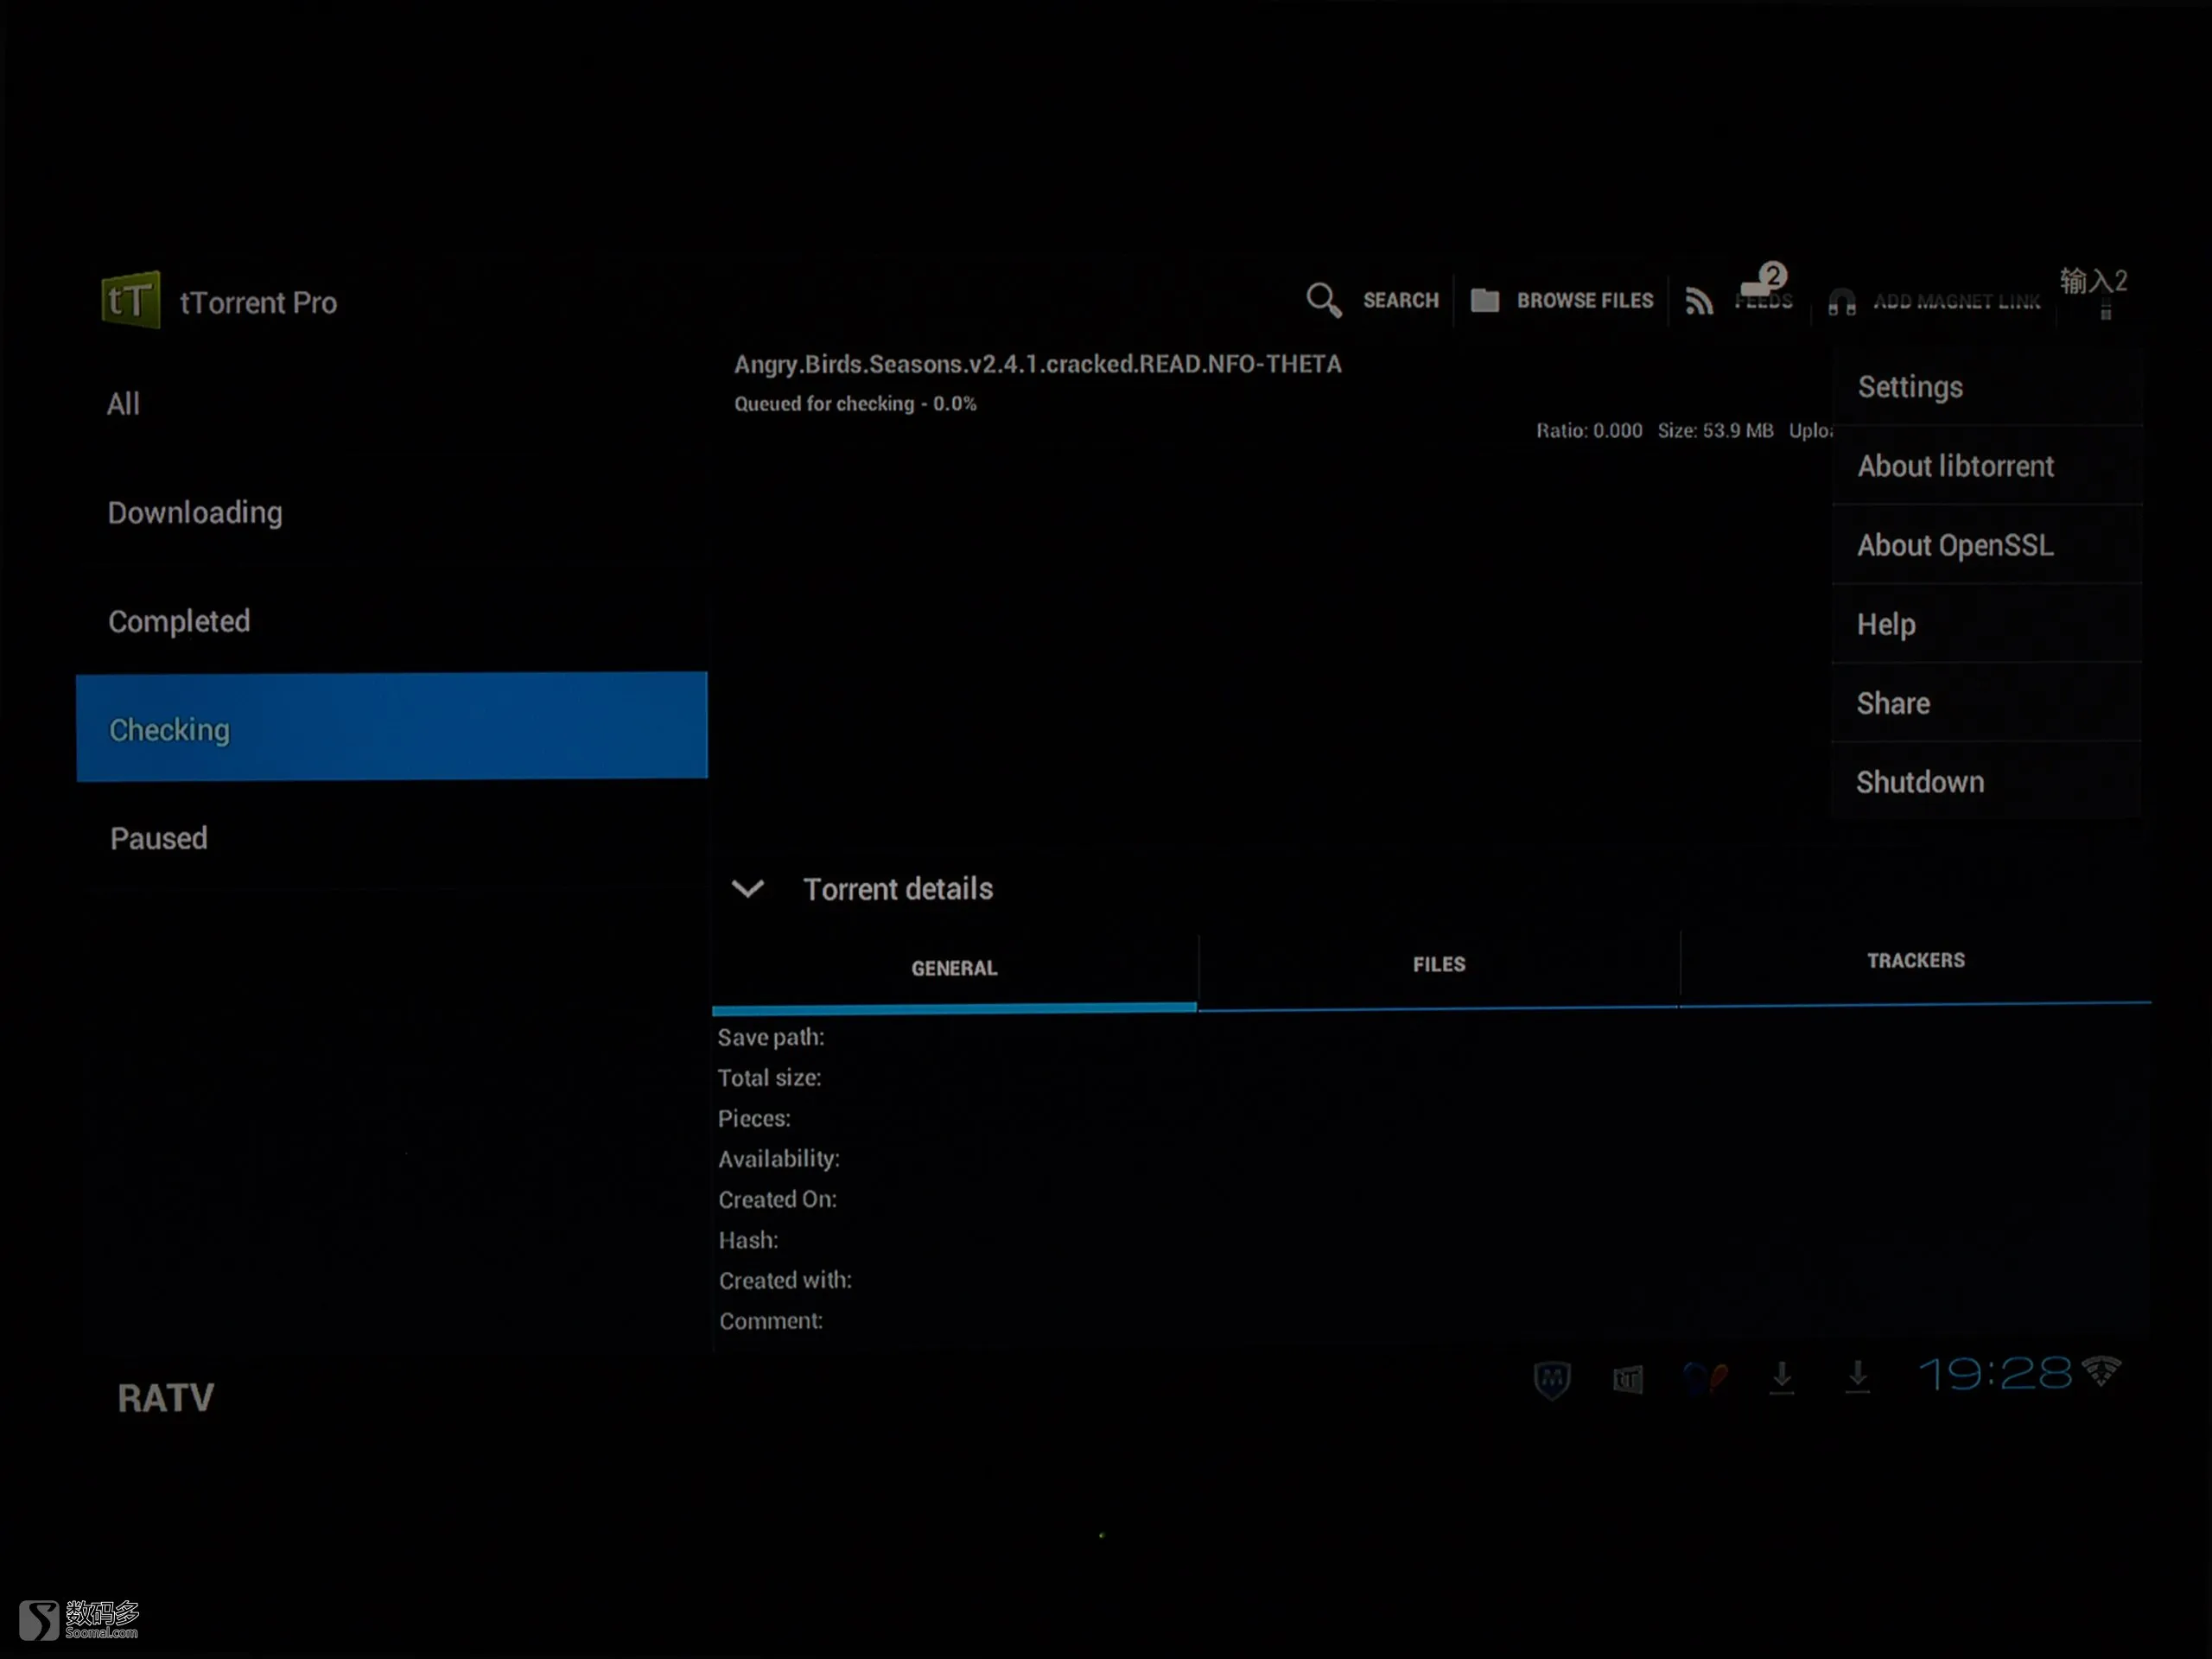Filter by Completed torrents
Screen dimensions: 2212x1659
391,621
